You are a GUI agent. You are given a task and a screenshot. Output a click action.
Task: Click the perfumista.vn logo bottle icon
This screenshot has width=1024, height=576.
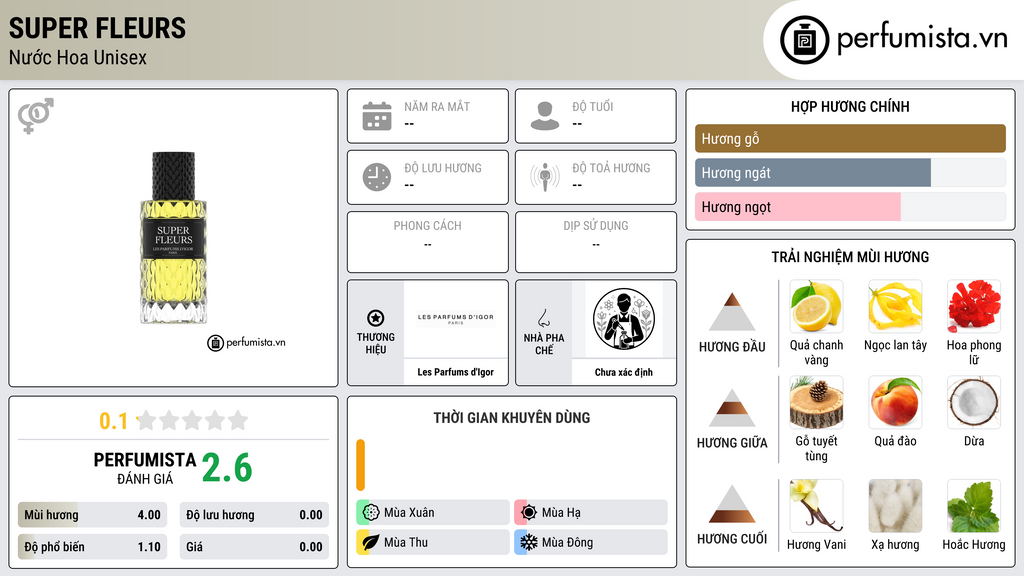pos(804,40)
